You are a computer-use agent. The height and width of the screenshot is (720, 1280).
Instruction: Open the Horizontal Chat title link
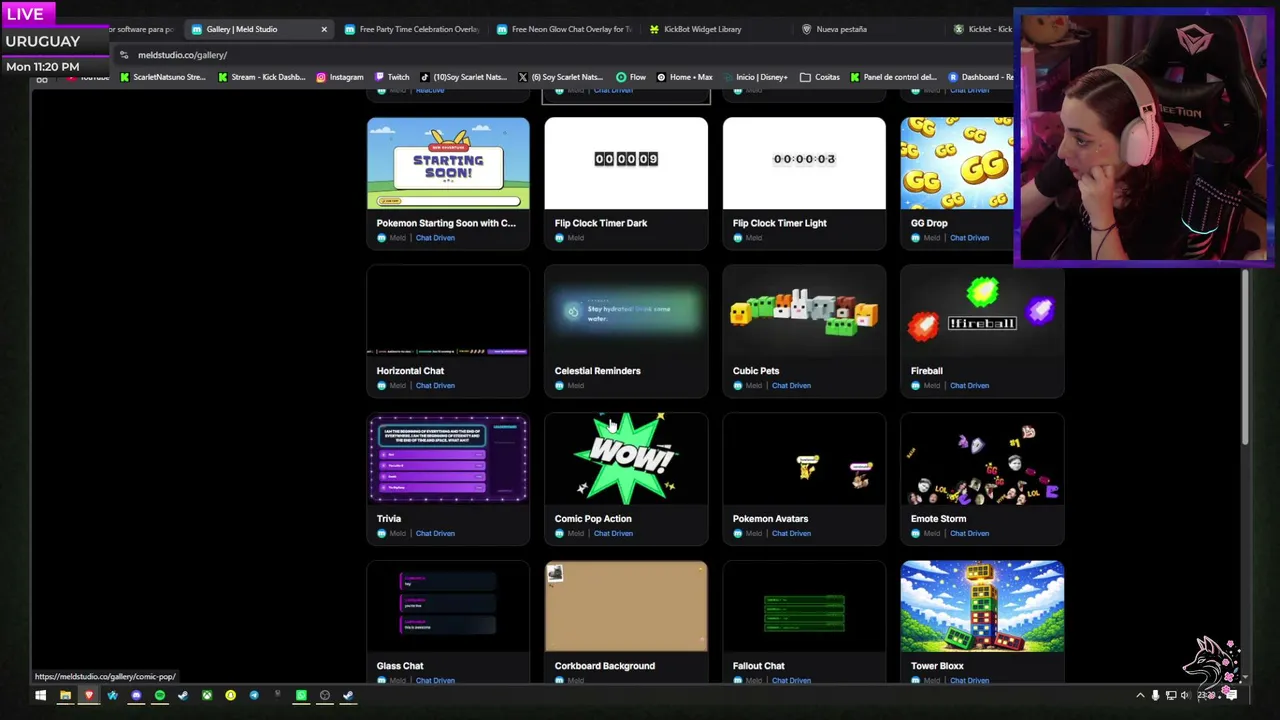tap(410, 371)
